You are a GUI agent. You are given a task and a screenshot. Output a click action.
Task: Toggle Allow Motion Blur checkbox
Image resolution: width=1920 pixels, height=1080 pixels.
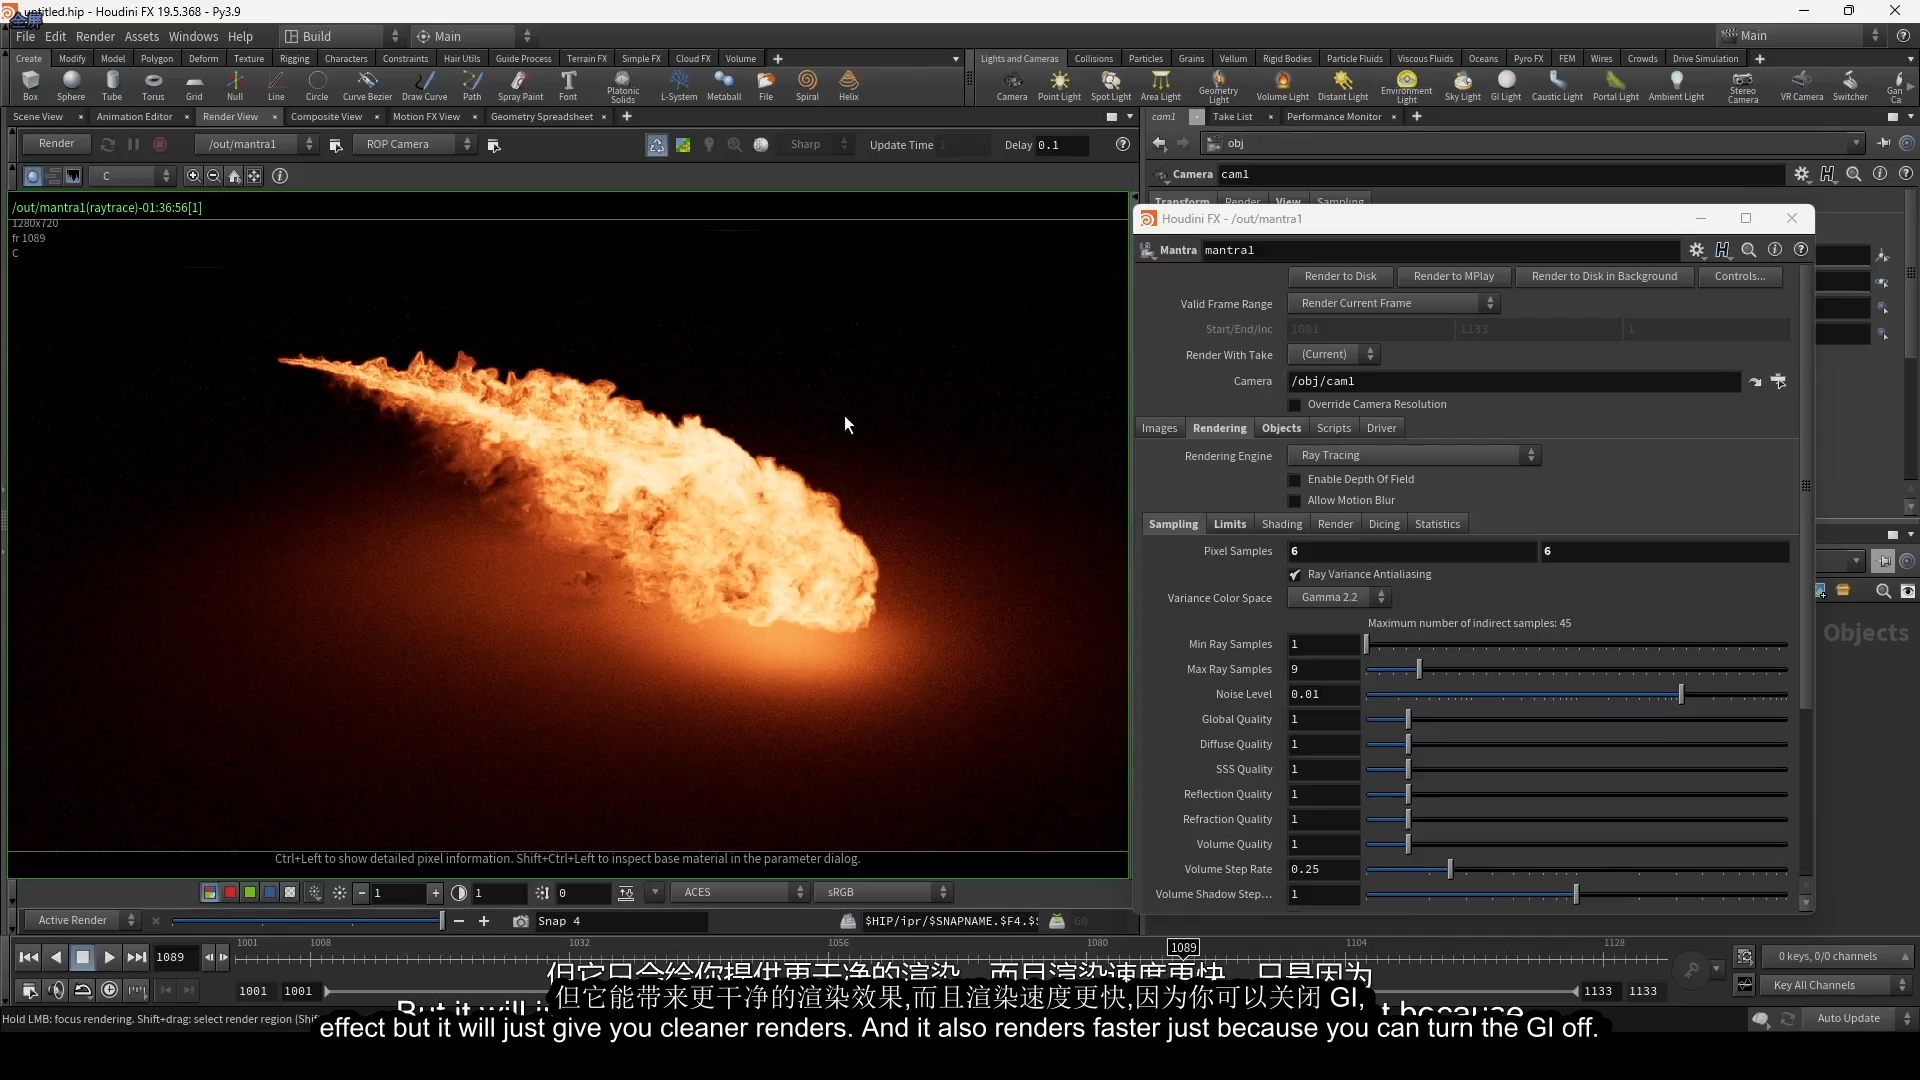click(1295, 501)
